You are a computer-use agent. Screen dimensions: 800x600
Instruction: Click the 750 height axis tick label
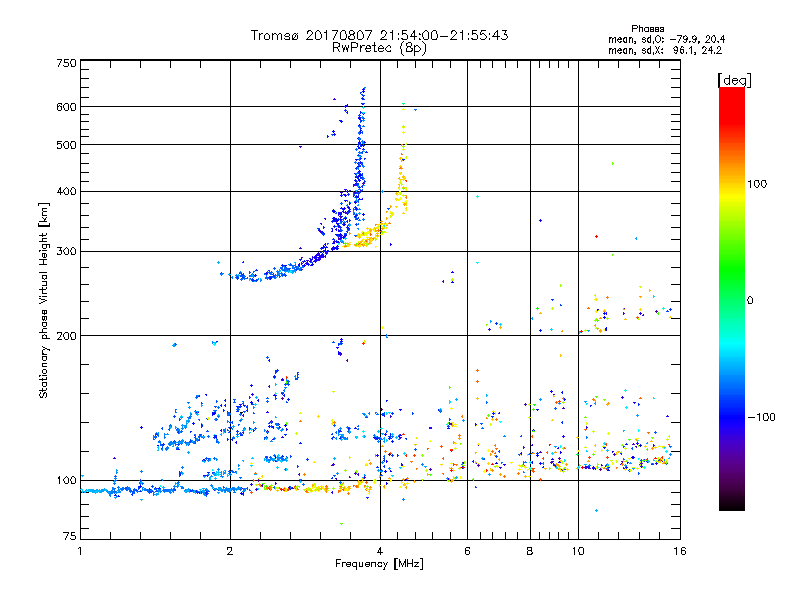point(66,63)
